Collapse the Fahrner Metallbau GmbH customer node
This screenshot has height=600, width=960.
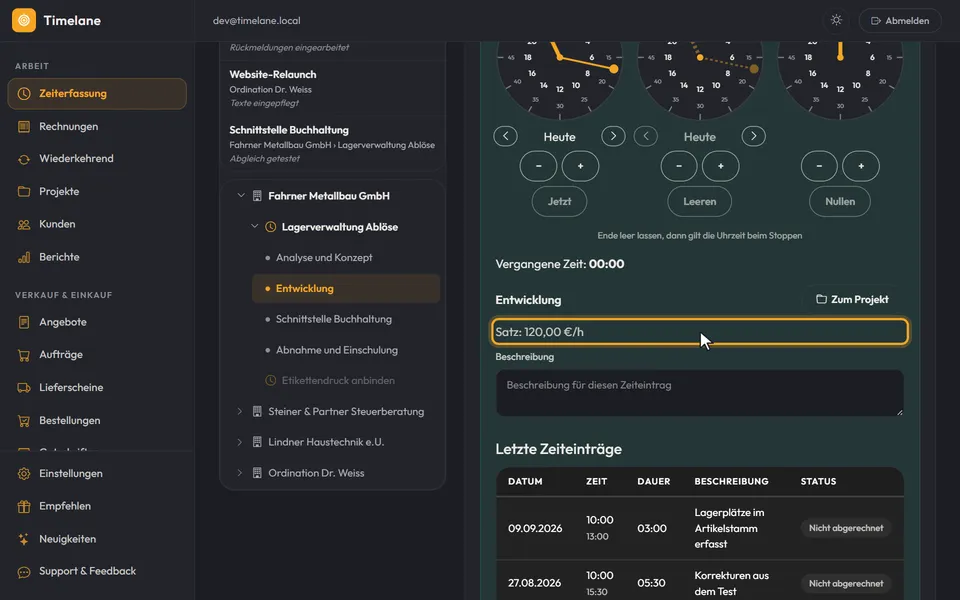tap(241, 196)
